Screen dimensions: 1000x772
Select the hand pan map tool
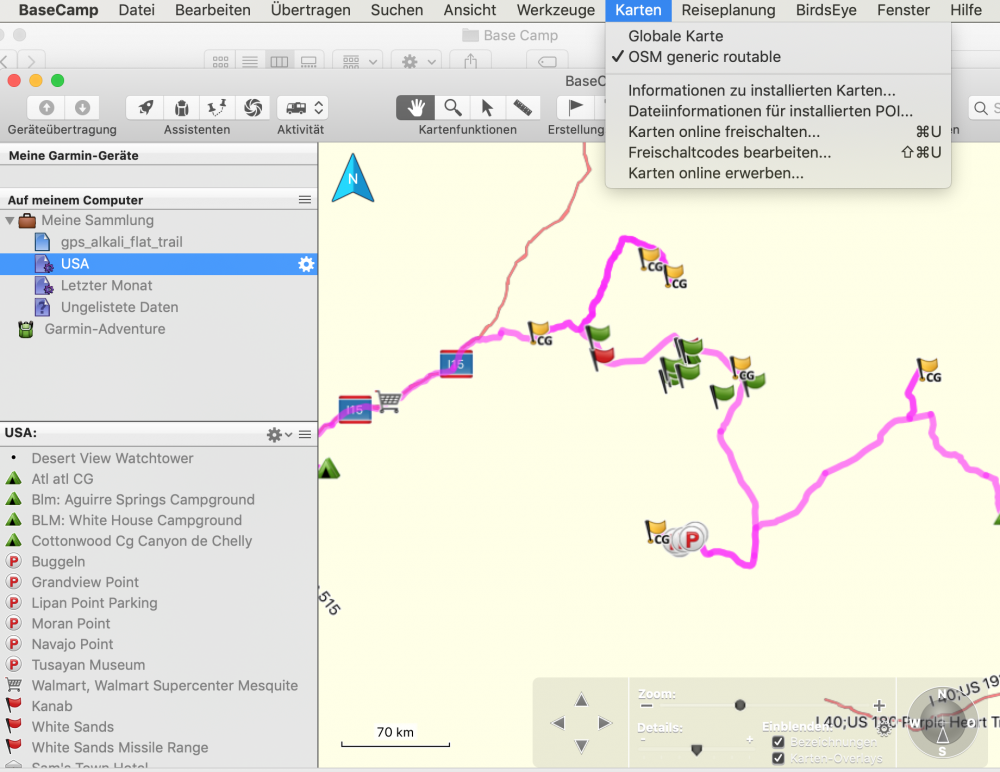416,107
